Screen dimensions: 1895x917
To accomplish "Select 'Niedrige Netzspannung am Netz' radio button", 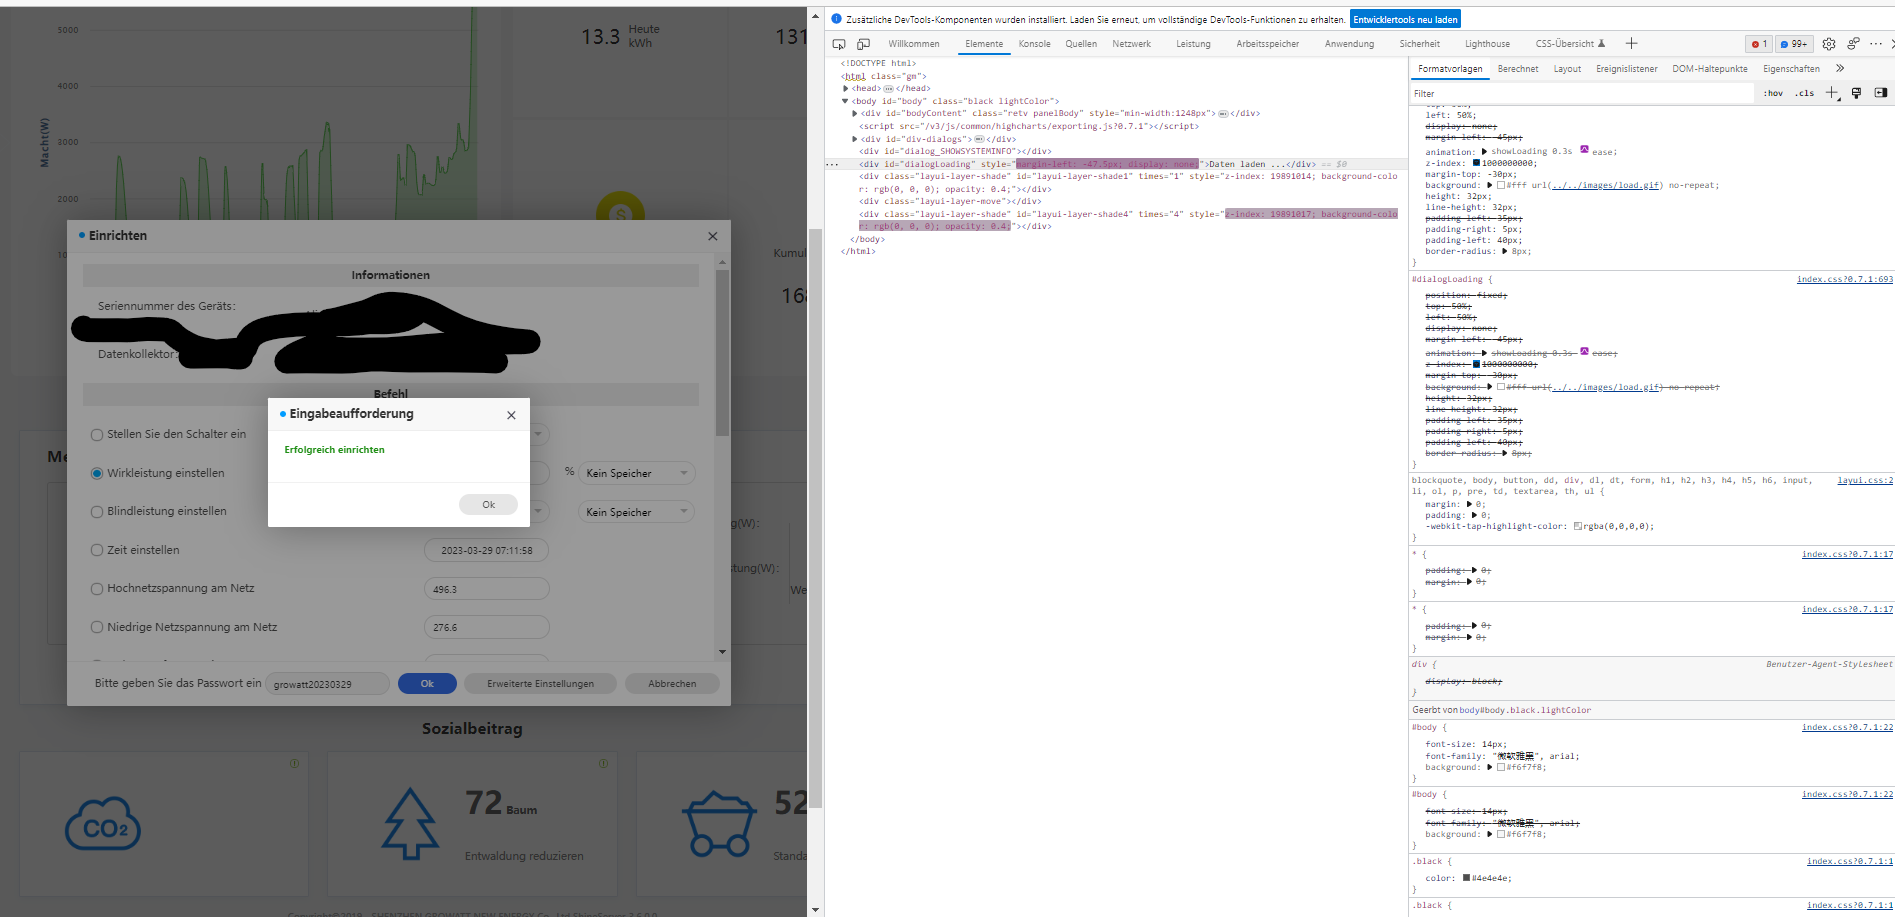I will point(97,628).
